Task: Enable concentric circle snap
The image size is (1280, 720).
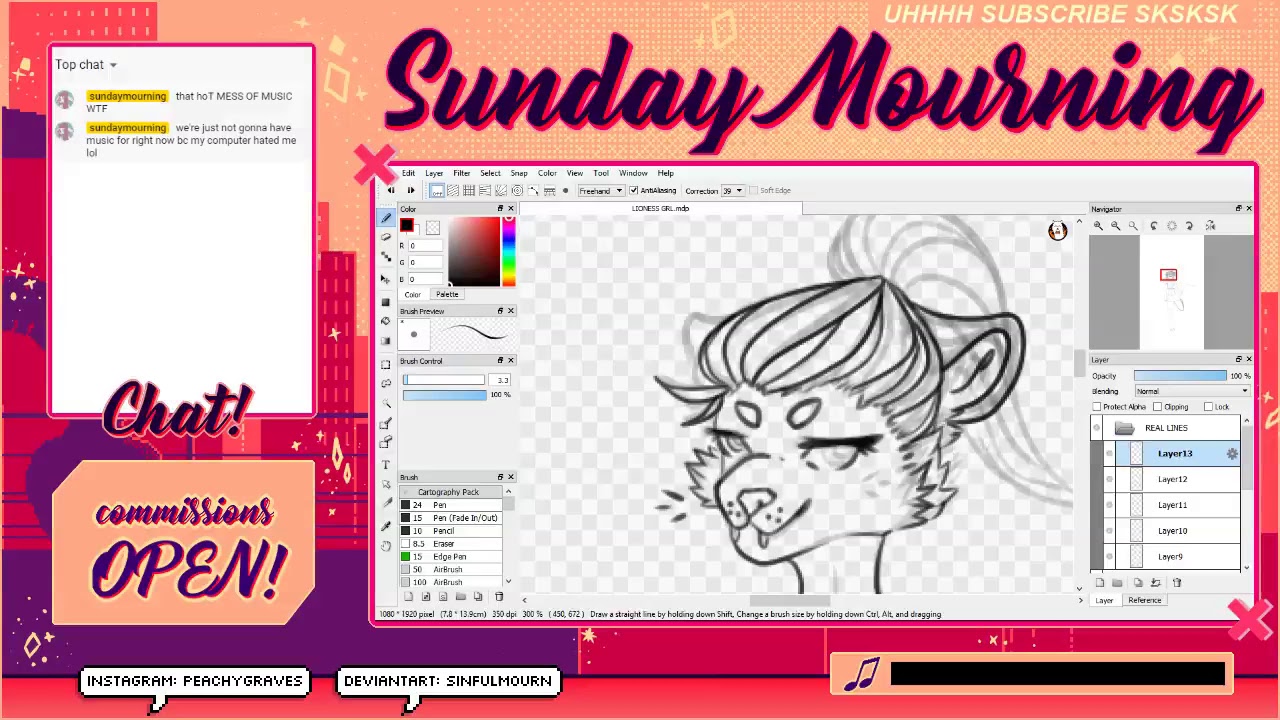Action: click(x=517, y=190)
